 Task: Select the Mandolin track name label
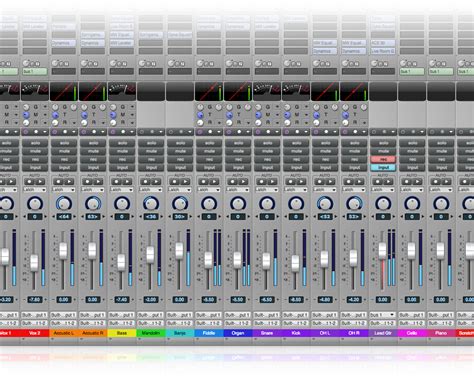click(151, 333)
